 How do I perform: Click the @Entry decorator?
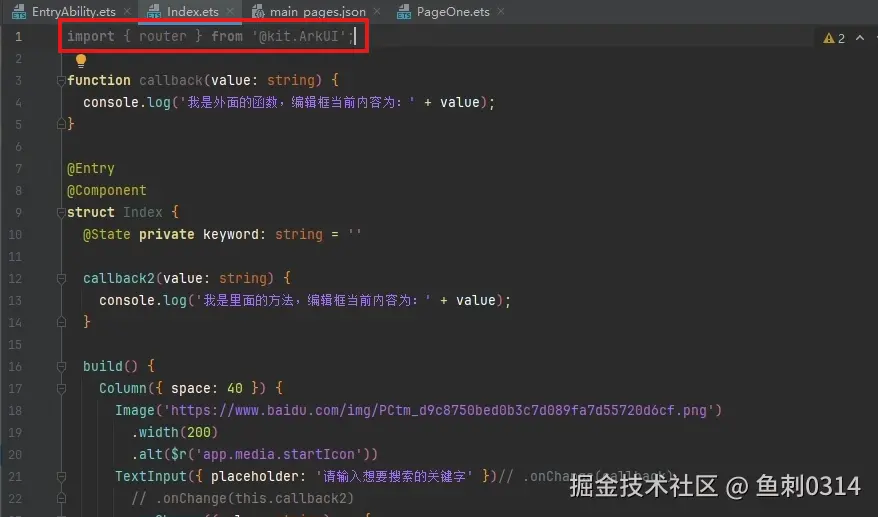91,169
